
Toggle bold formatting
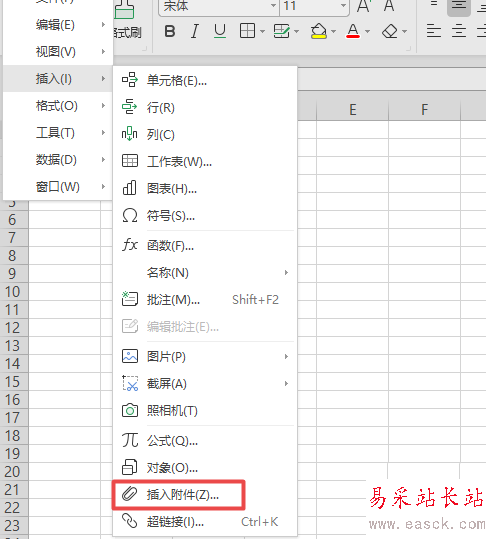coord(170,31)
